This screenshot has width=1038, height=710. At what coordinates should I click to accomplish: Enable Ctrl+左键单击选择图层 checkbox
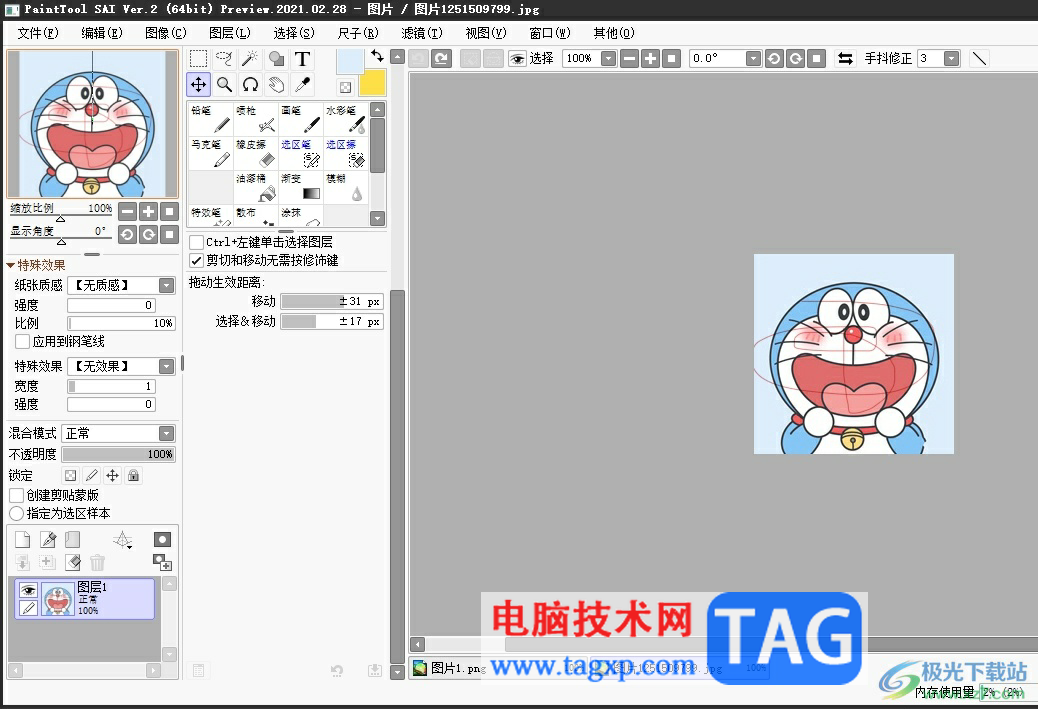click(197, 242)
